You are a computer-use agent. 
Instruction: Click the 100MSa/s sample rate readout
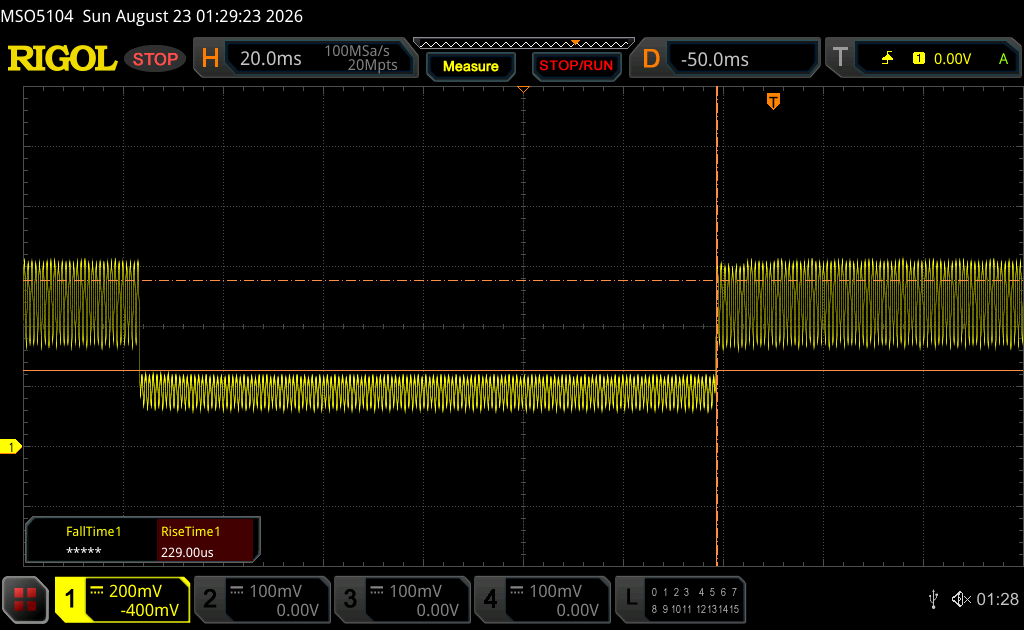pyautogui.click(x=357, y=51)
